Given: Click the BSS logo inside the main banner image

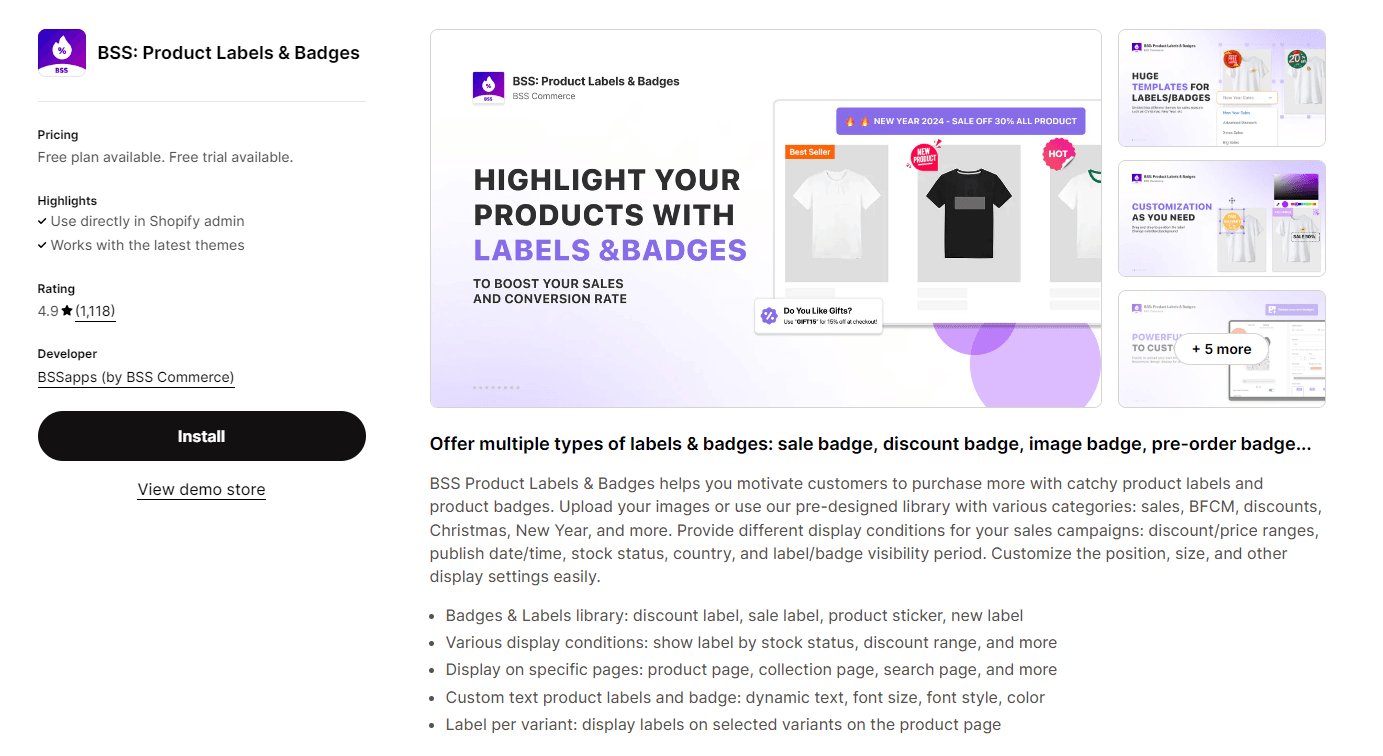Looking at the screenshot, I should [488, 87].
